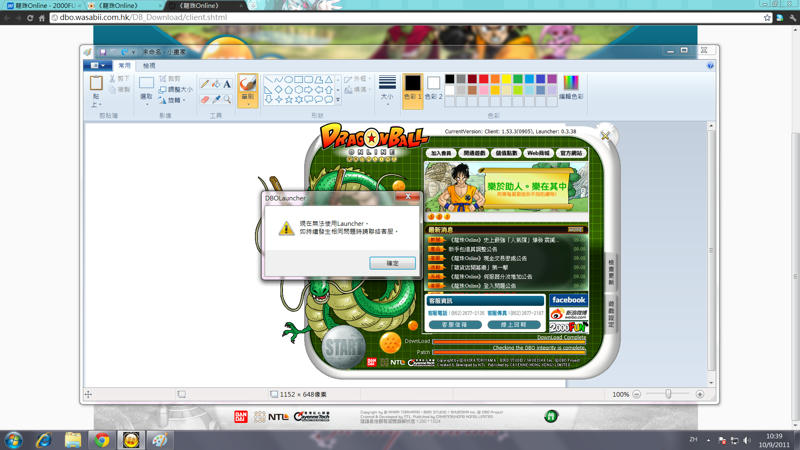Bookmark page with star icon in address bar
The height and width of the screenshot is (450, 800).
[x=767, y=18]
